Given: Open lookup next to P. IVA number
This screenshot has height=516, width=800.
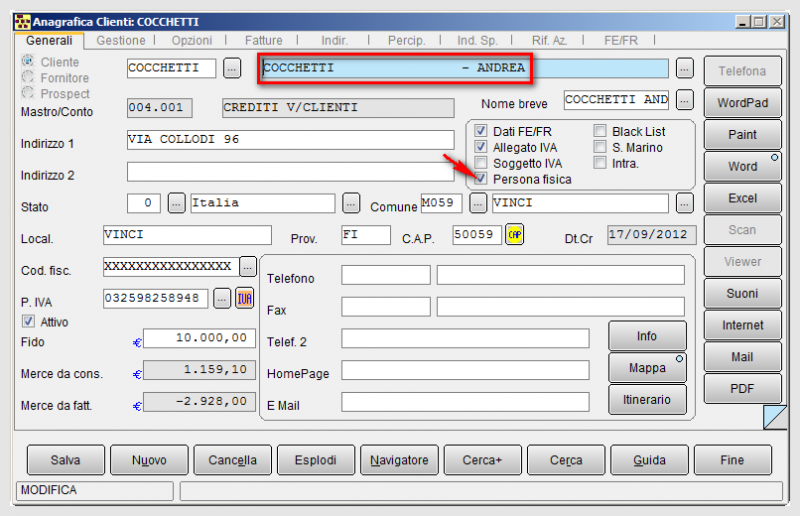Looking at the screenshot, I should [x=221, y=299].
